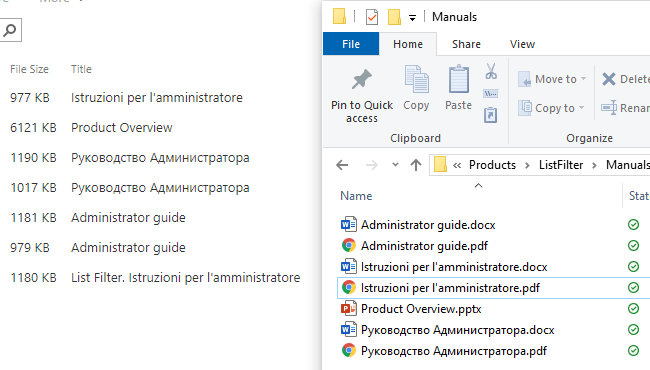Click Word icon of Administrator guide.docx
This screenshot has height=370, width=650.
(x=349, y=225)
